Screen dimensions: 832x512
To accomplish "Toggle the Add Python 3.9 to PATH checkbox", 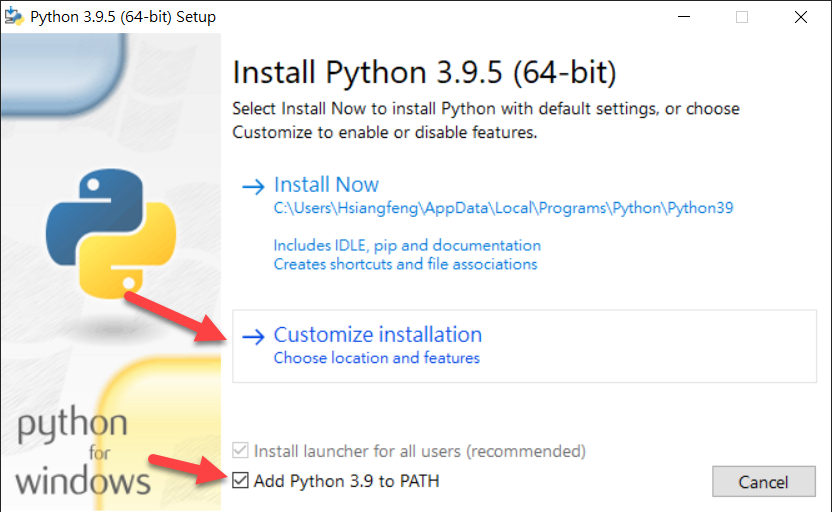I will tap(241, 481).
